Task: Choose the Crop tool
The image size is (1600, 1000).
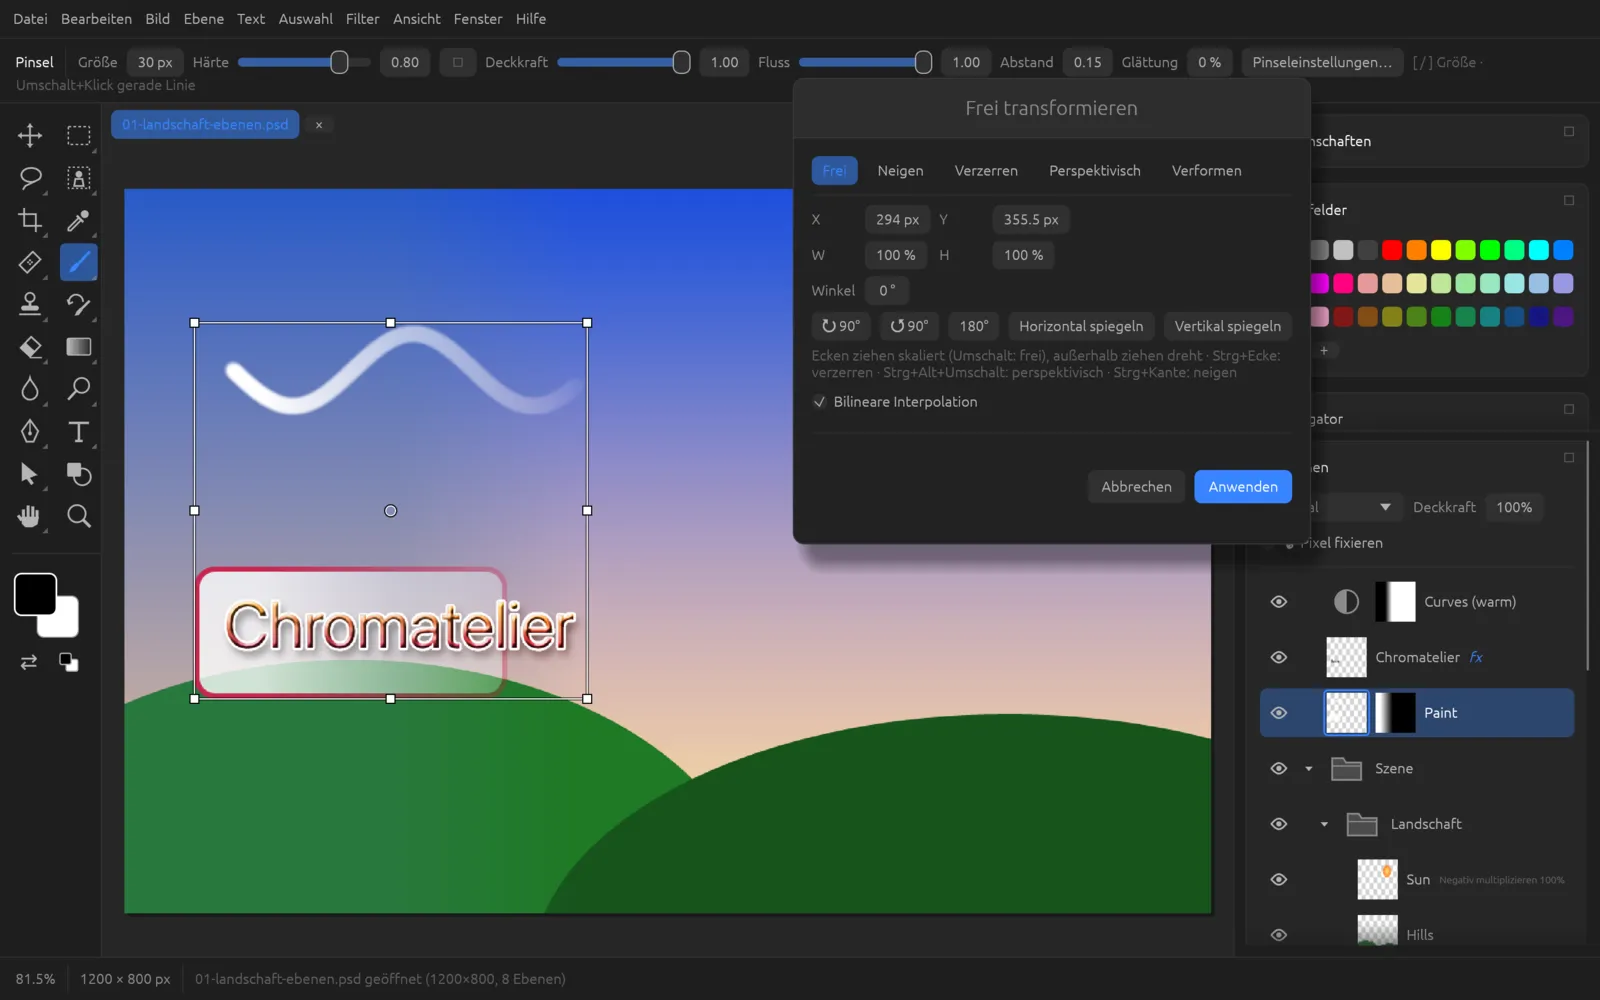Action: pos(30,220)
